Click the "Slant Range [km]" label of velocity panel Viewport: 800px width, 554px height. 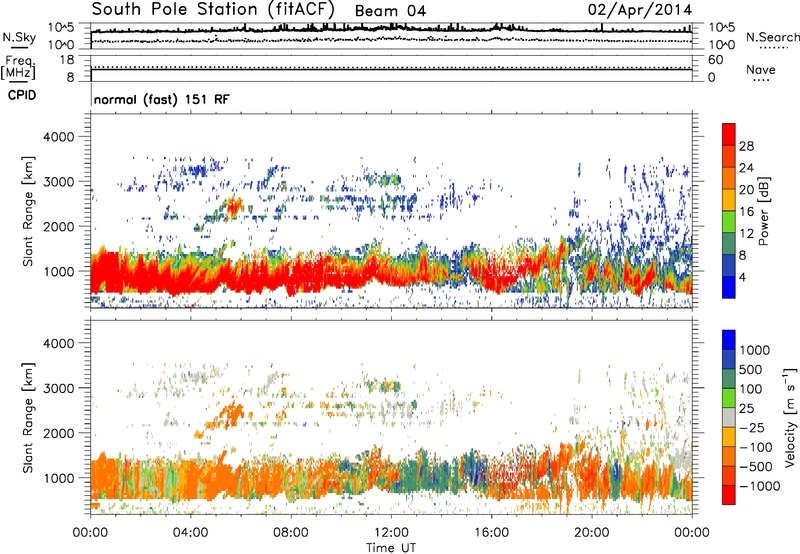(x=28, y=417)
